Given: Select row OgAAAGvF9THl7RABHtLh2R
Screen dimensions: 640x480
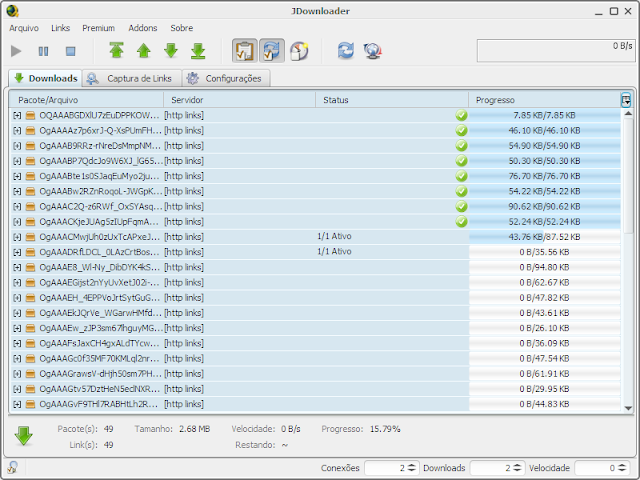Looking at the screenshot, I should tap(315, 404).
